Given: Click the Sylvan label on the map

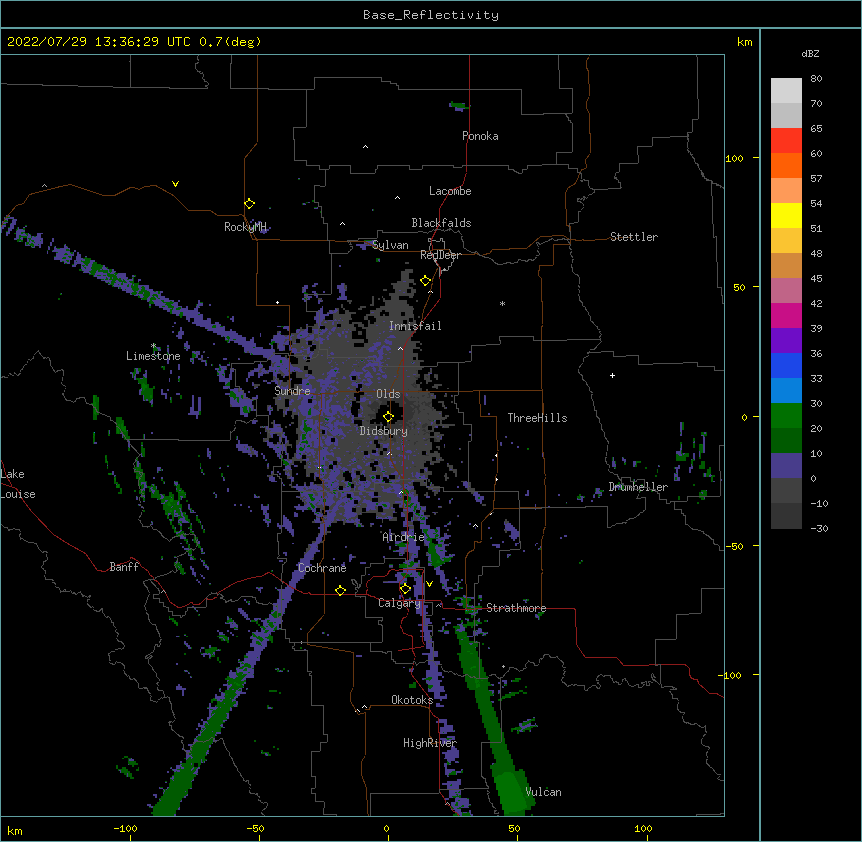Looking at the screenshot, I should tap(390, 245).
